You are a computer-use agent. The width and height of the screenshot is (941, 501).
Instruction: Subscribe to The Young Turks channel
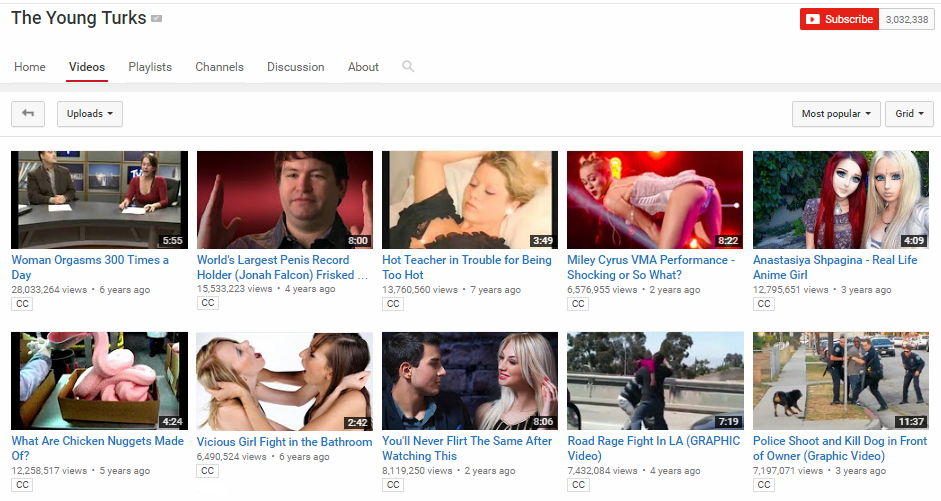pos(840,19)
